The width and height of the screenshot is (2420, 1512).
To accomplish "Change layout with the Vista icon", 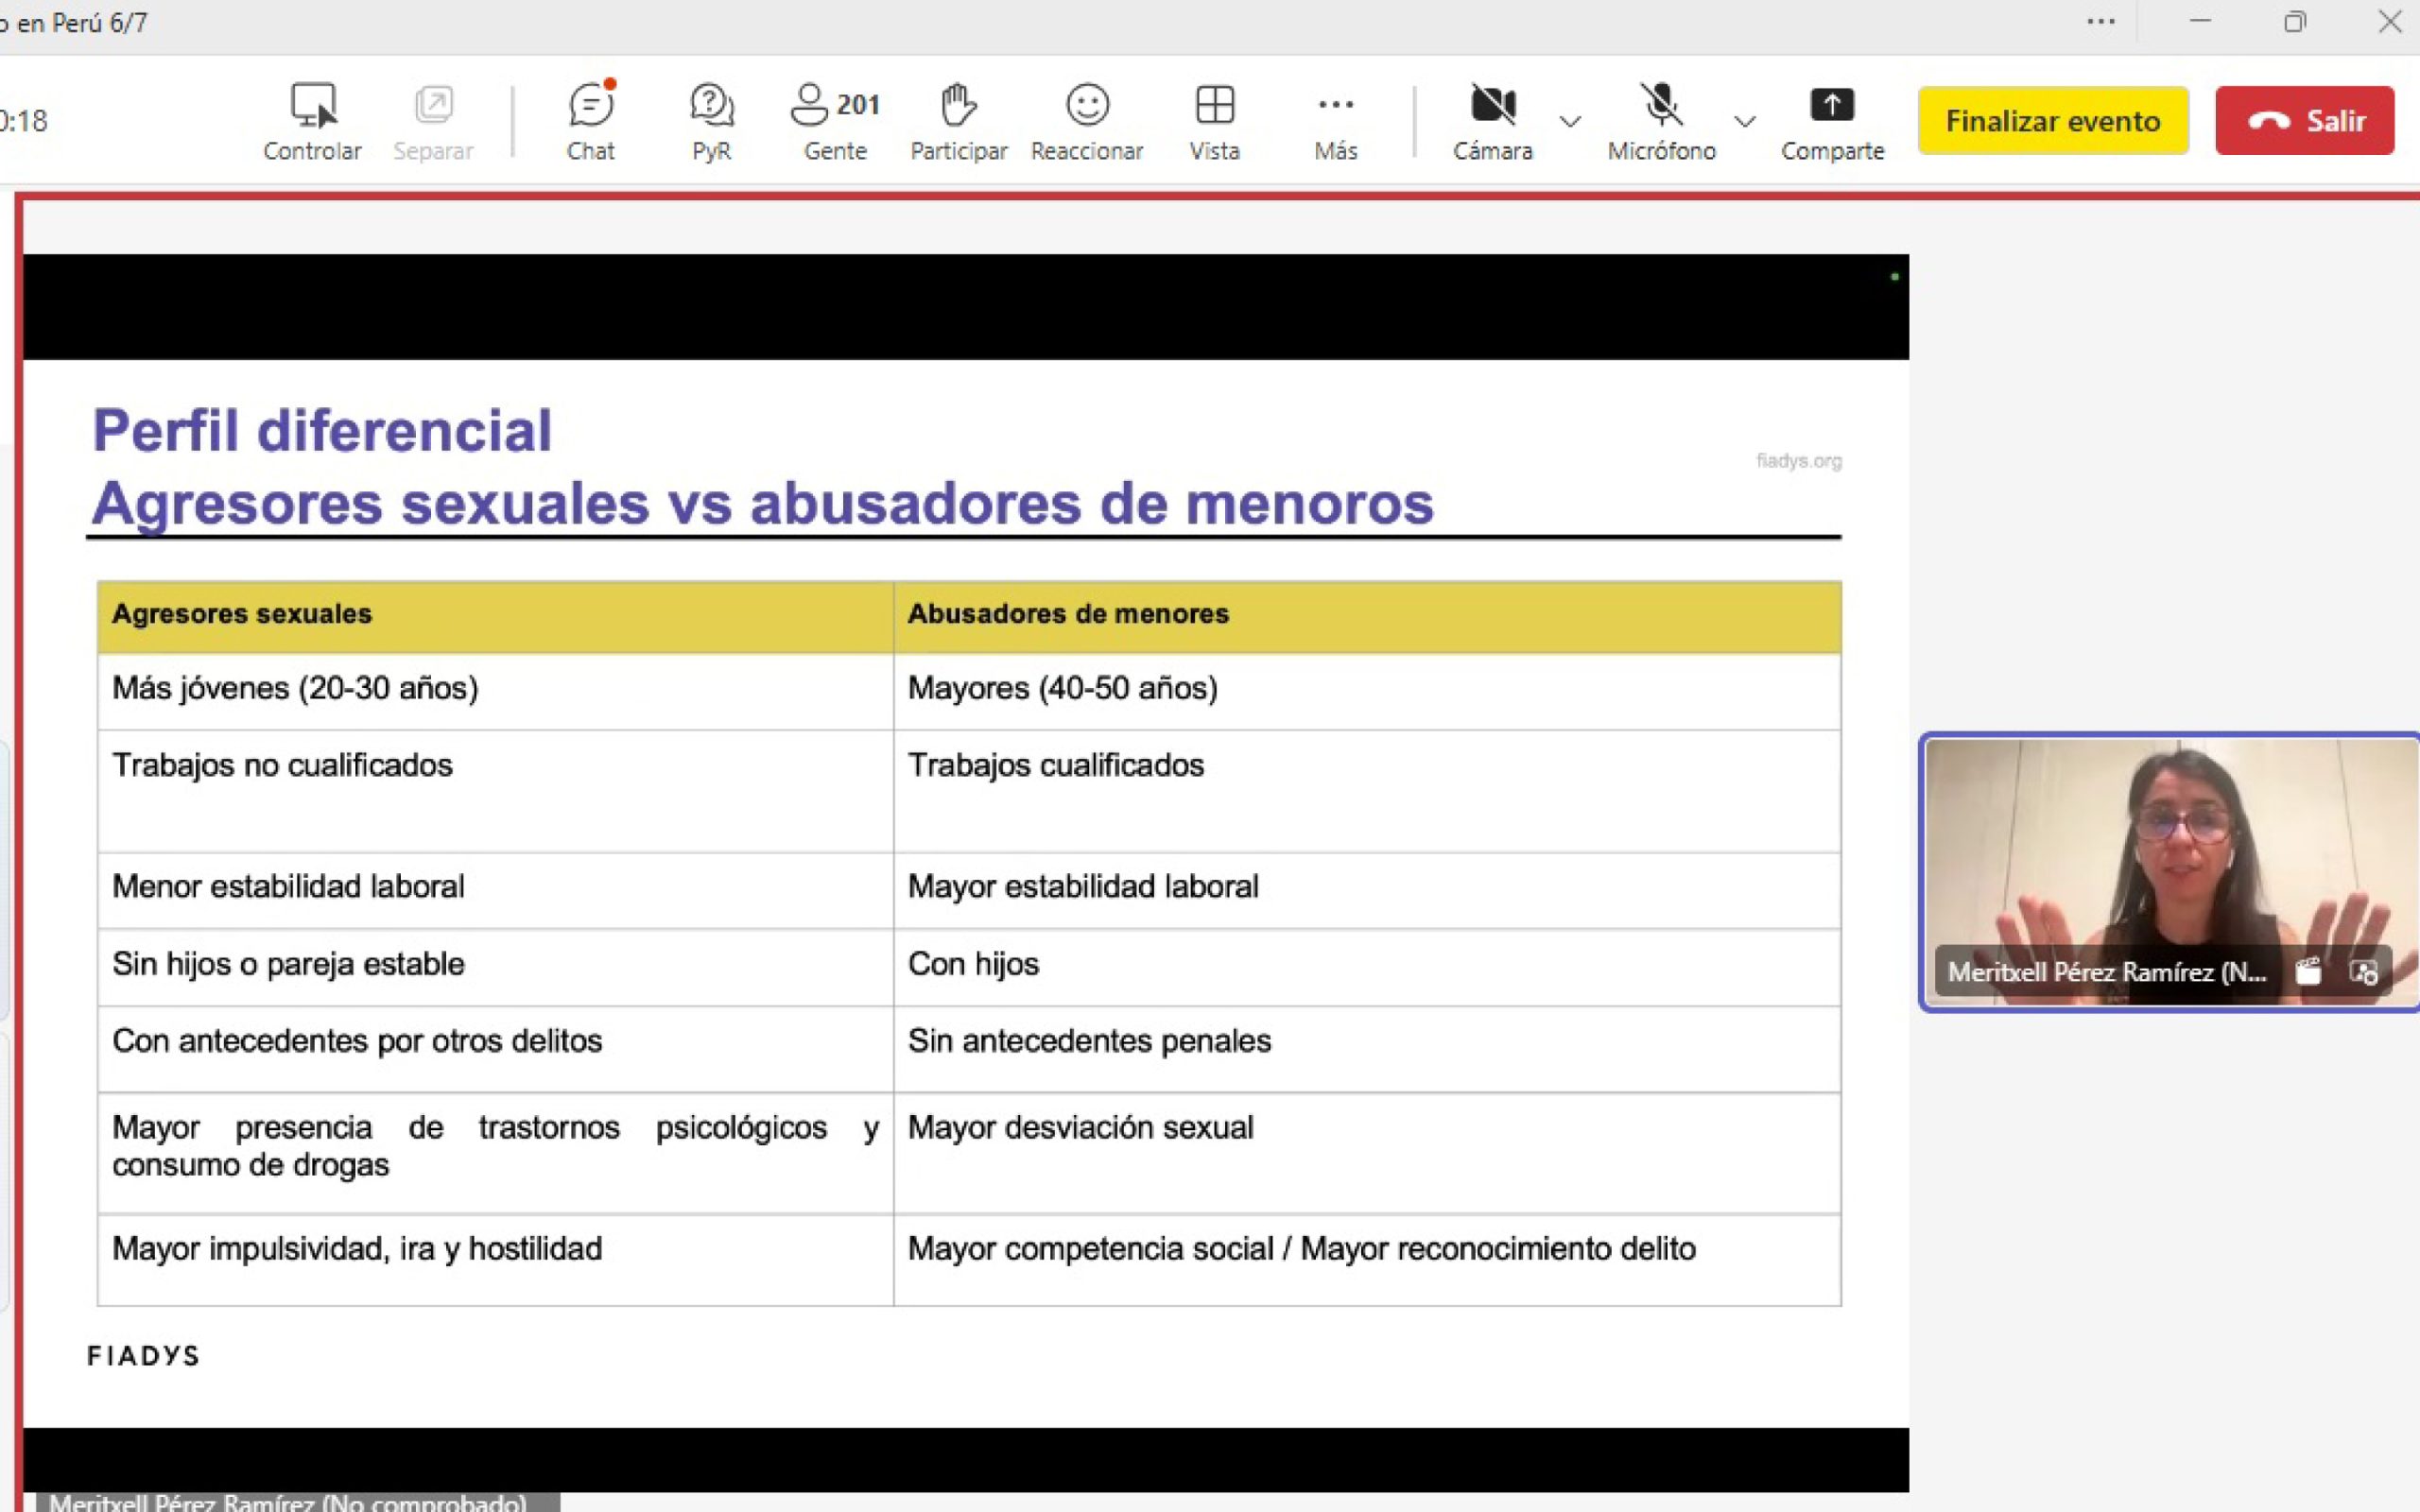I will point(1215,121).
